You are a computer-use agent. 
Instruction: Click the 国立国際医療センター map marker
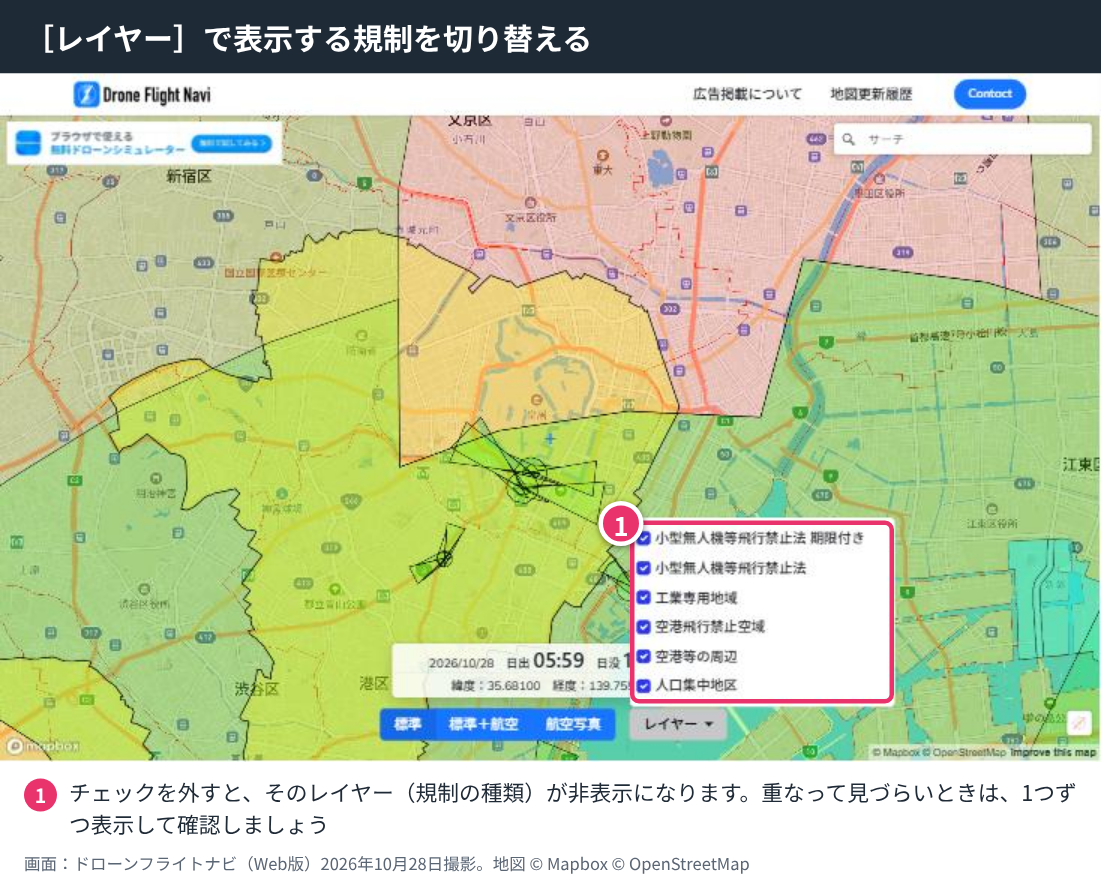[277, 258]
